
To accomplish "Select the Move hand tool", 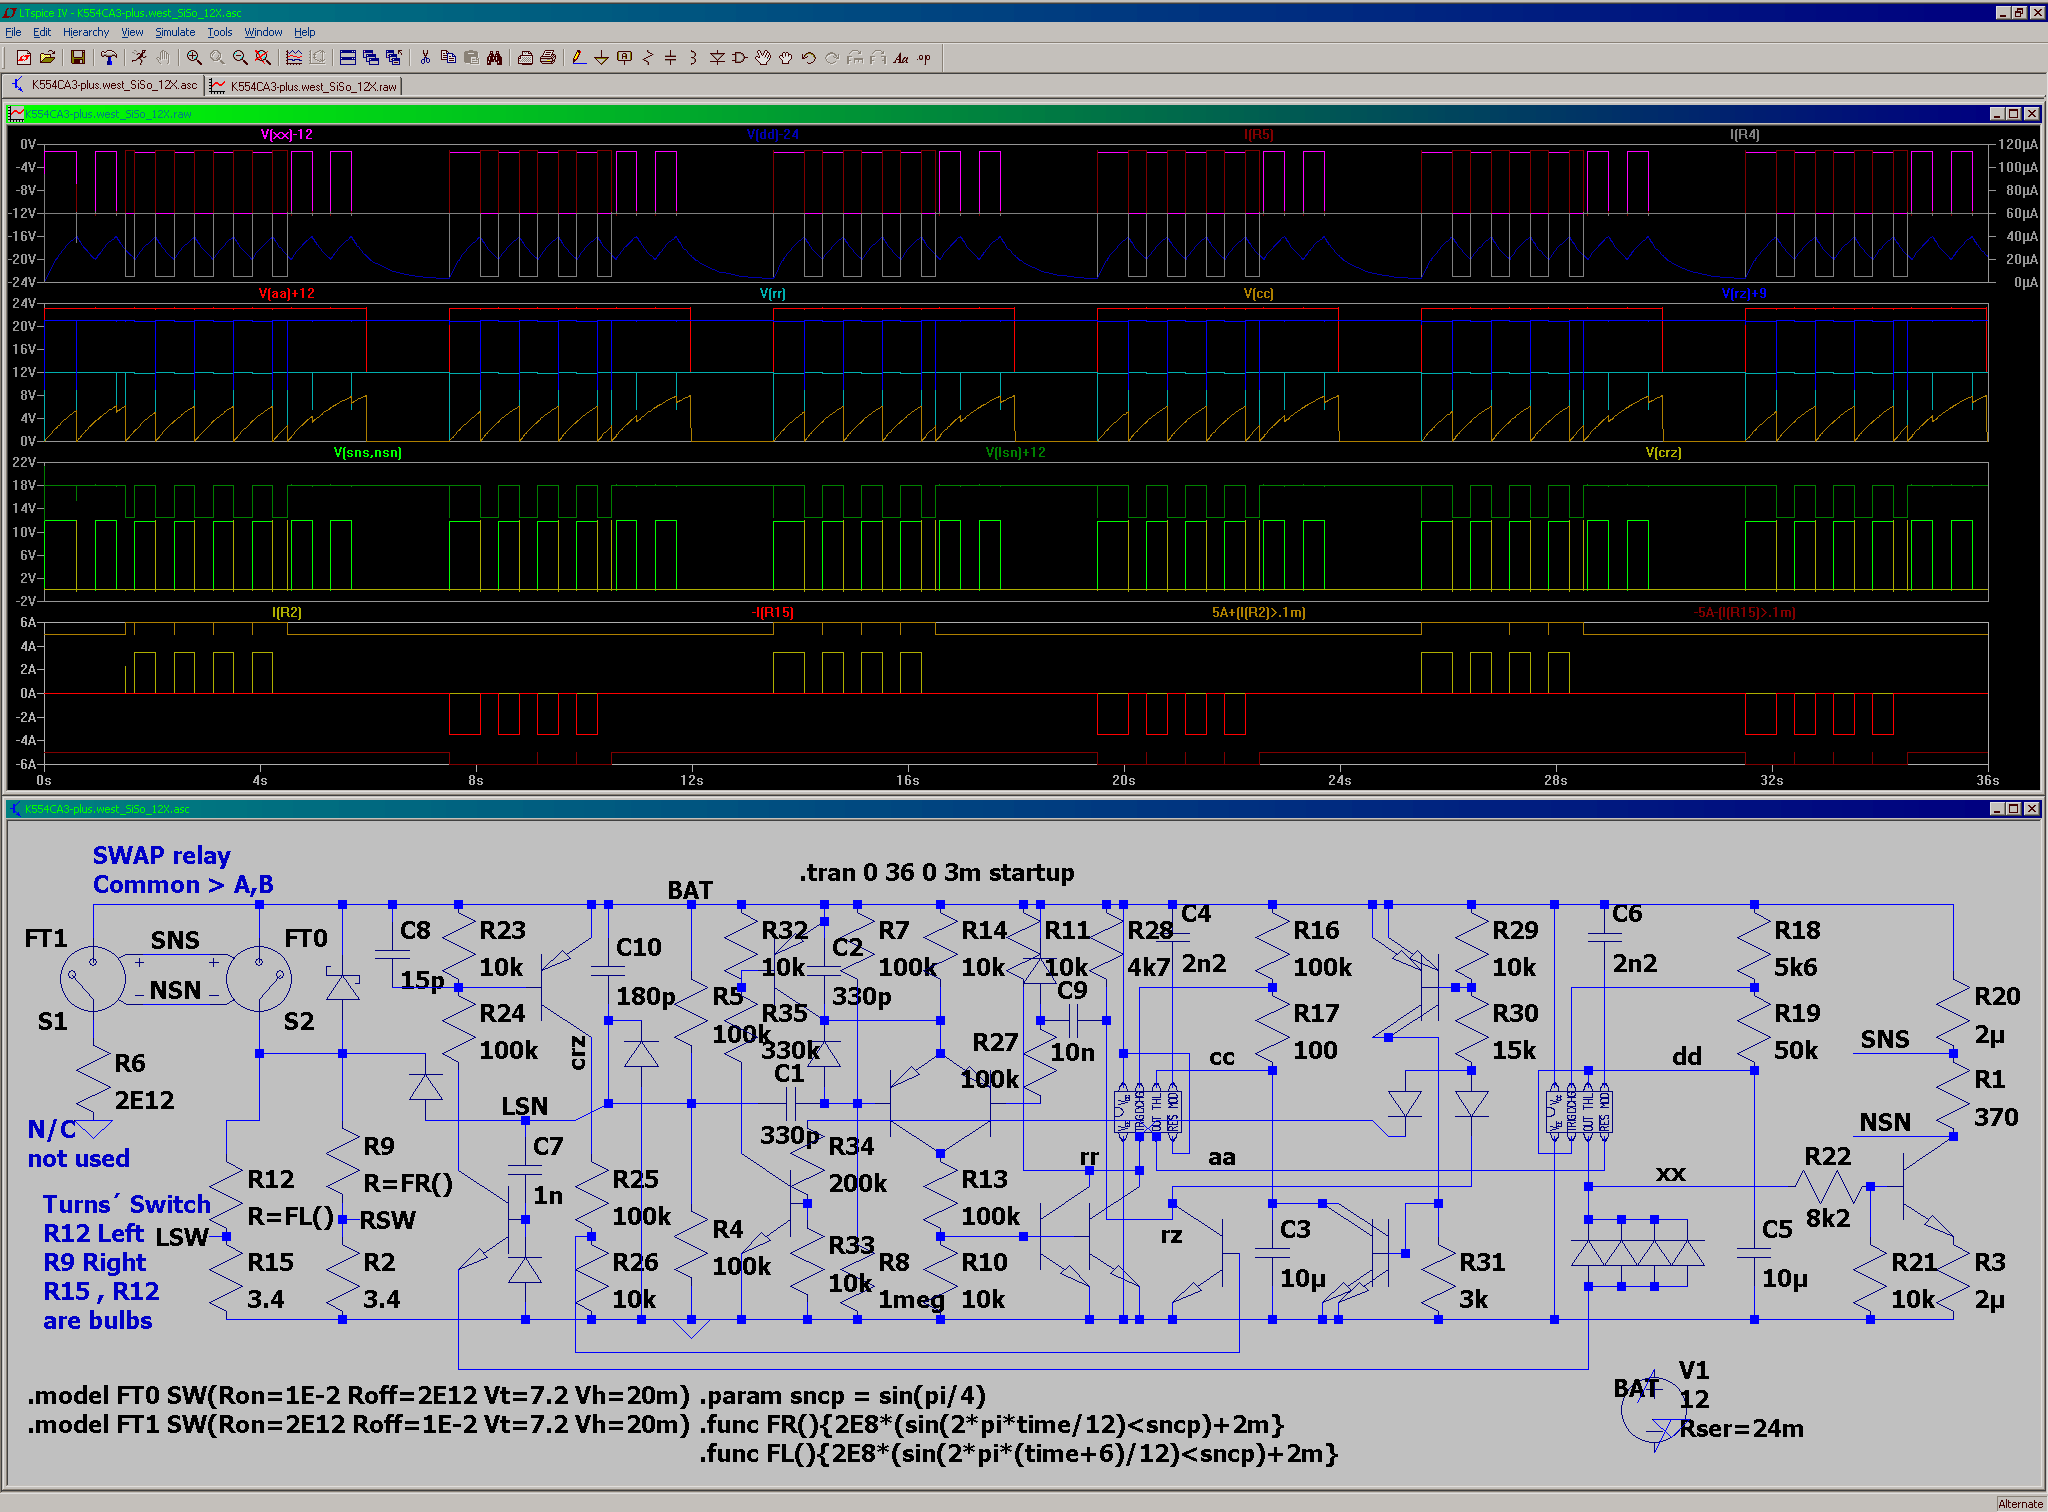I will click(763, 58).
